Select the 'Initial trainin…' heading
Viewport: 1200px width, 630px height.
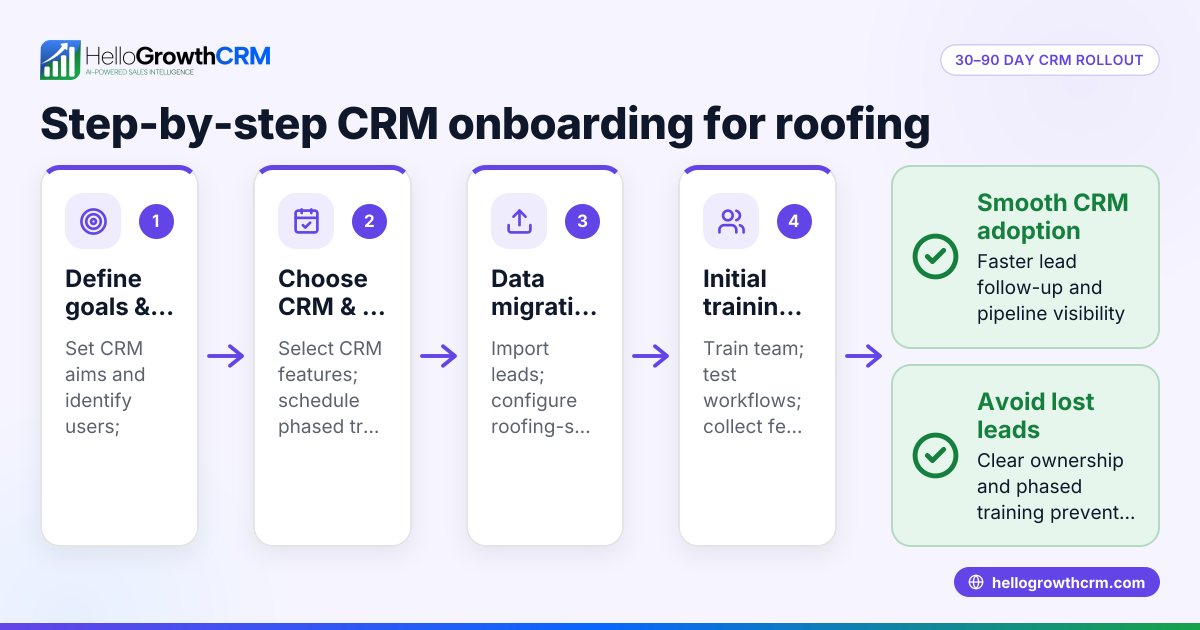point(753,293)
